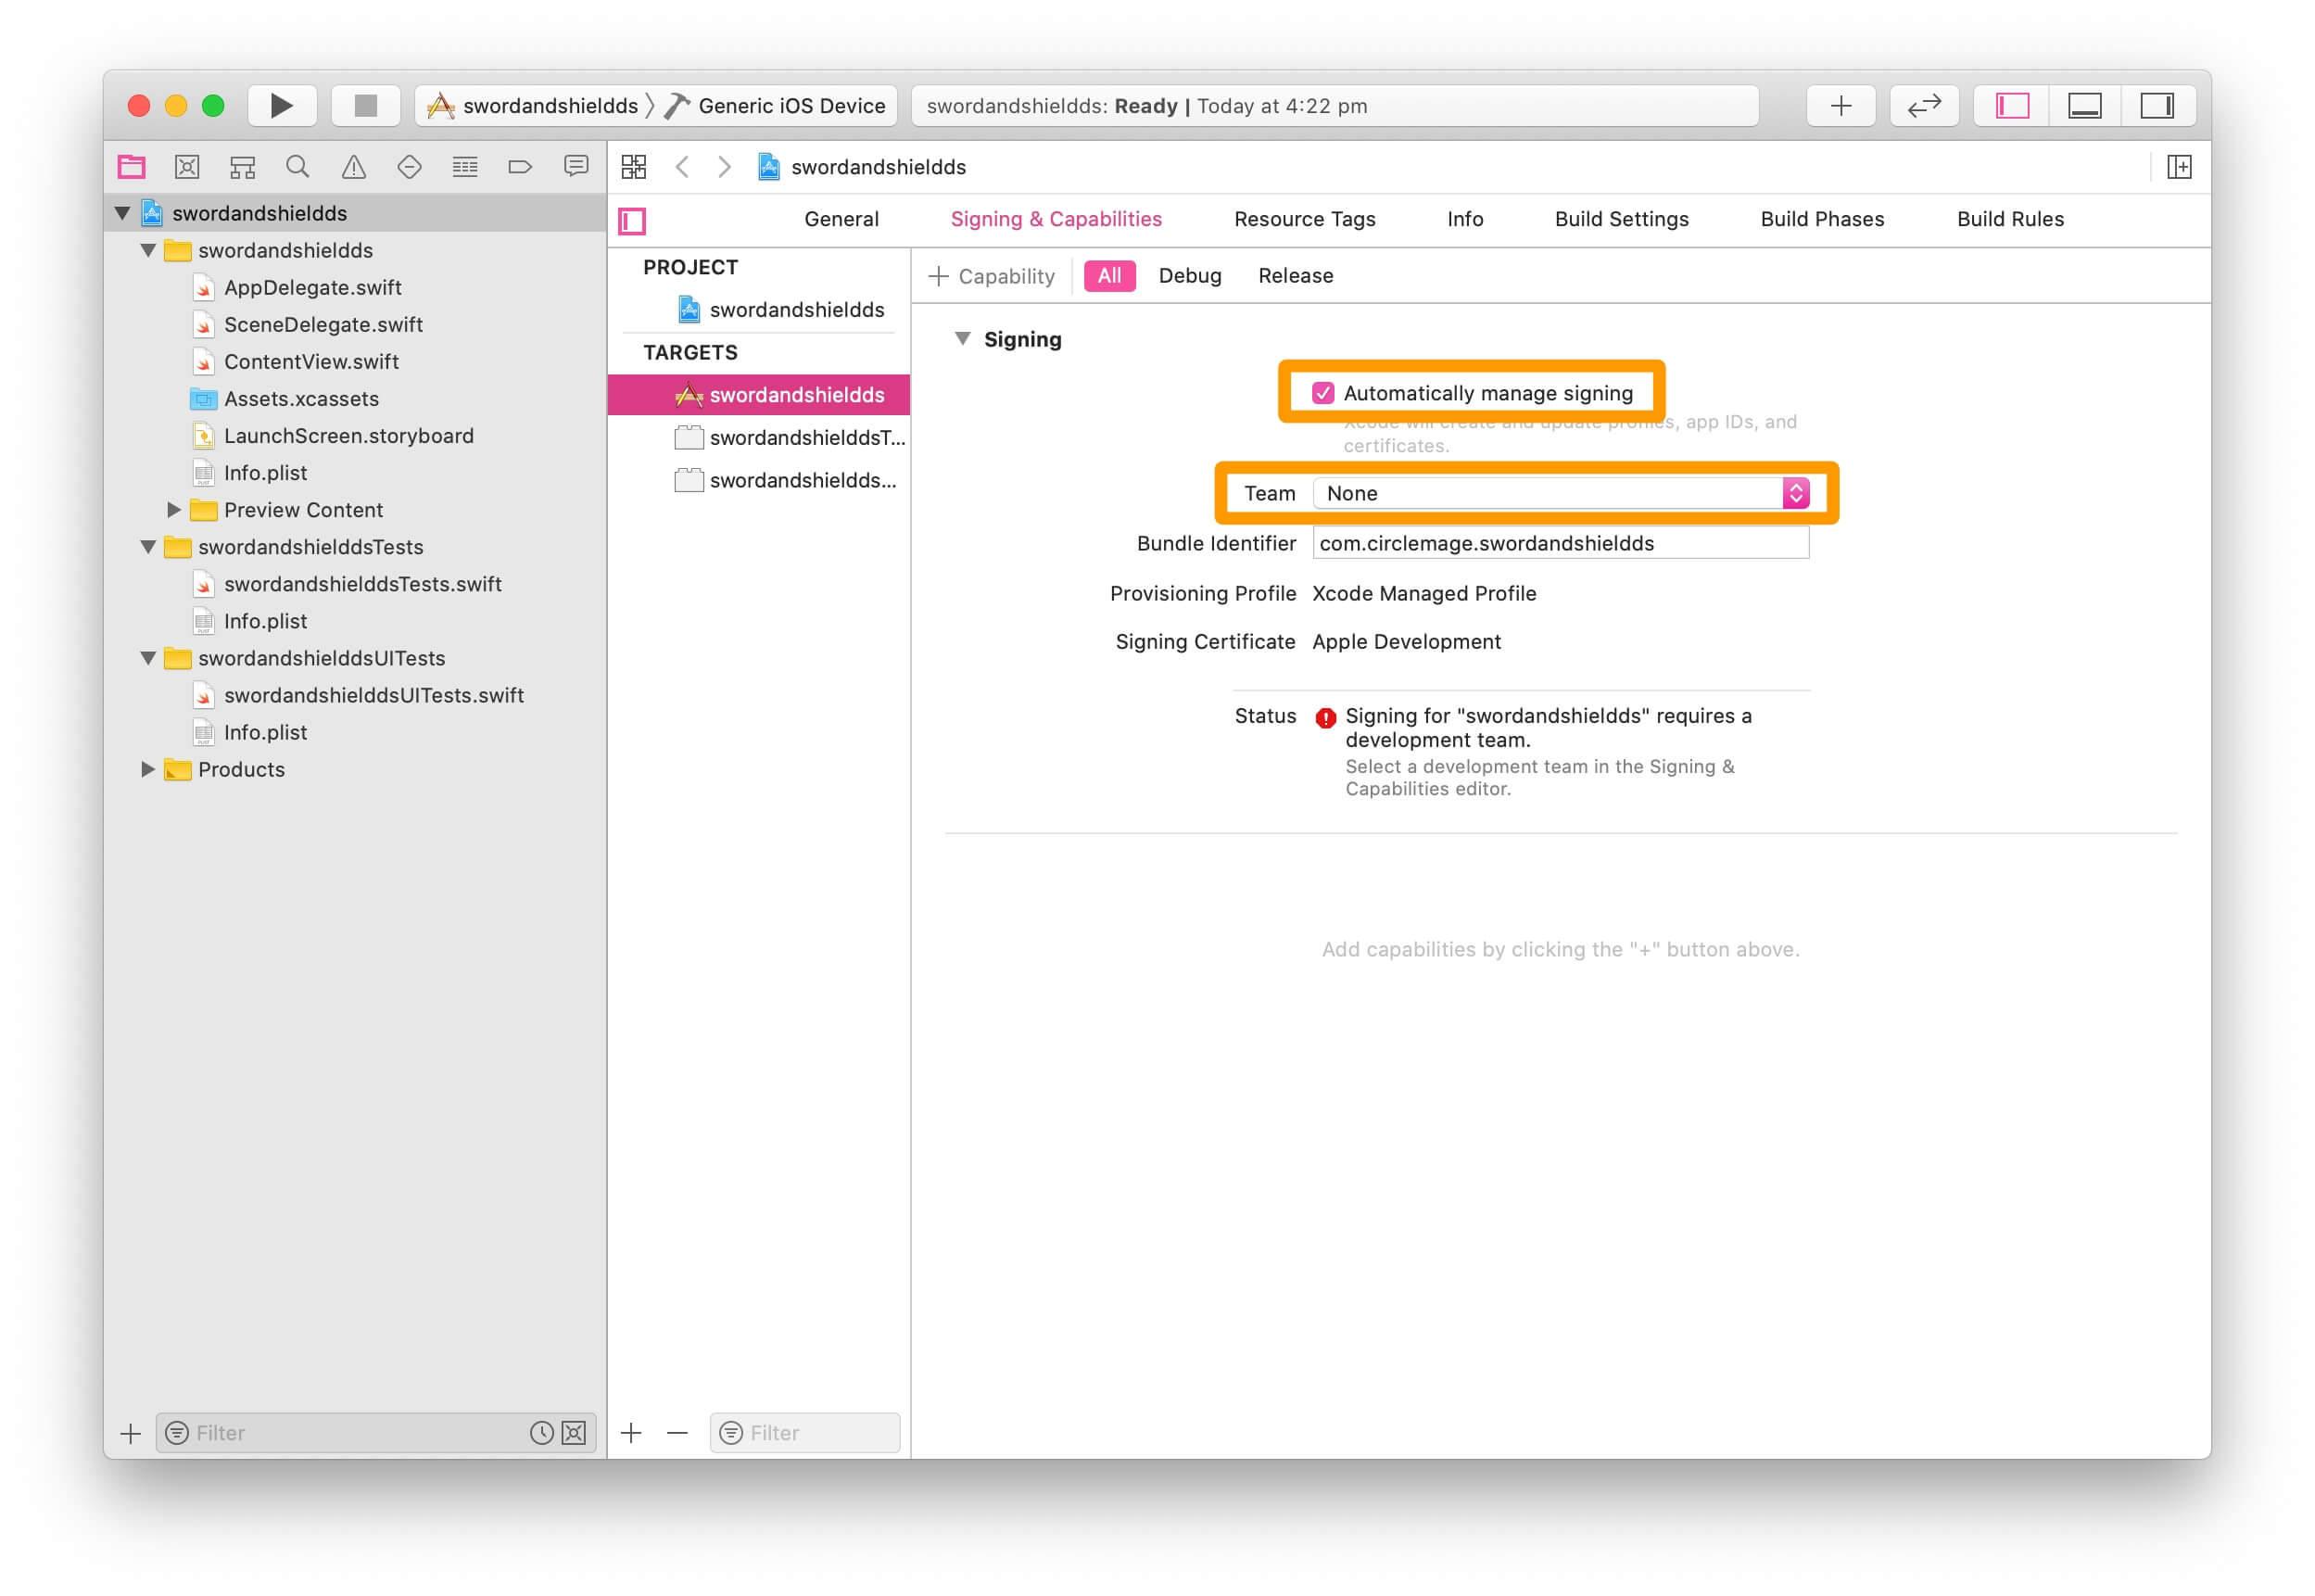Click the Signing & Capabilities tab
2315x1596 pixels.
click(1056, 218)
